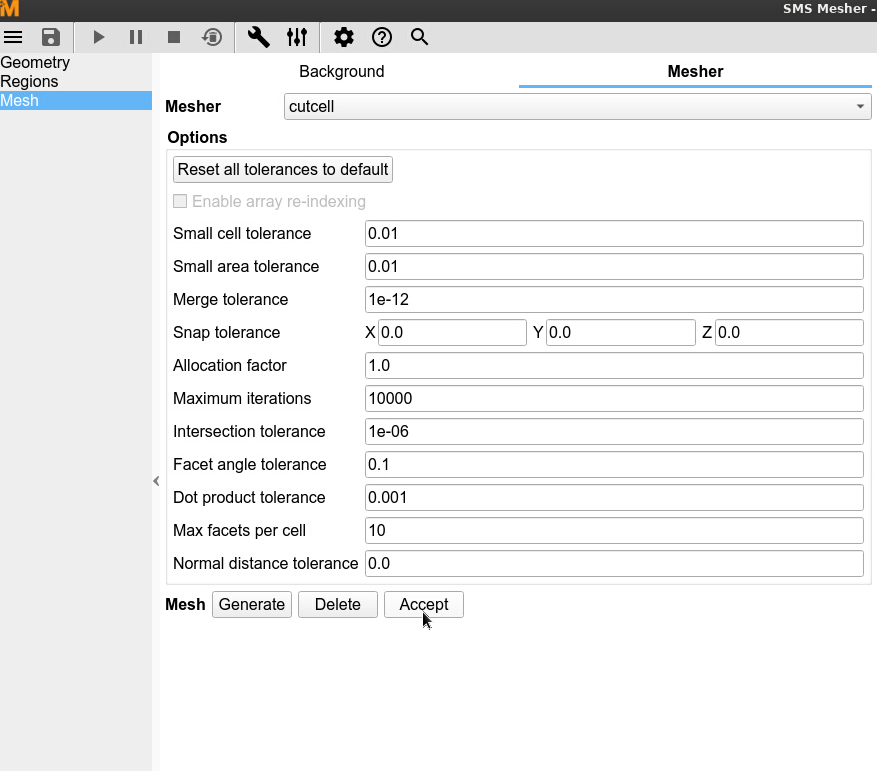Open the gear settings icon

[344, 37]
